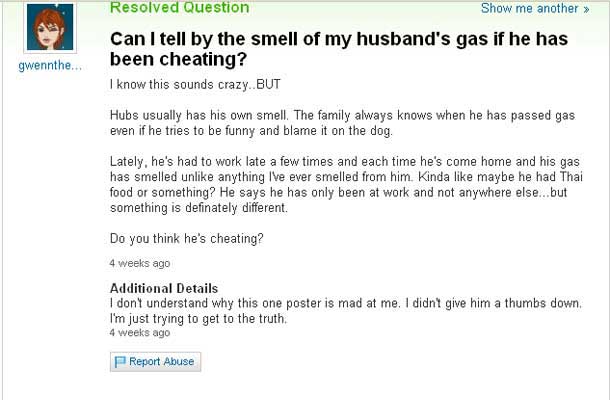Click the '4 weeks ago' timestamp above Additional Details
The height and width of the screenshot is (400, 610).
139,263
